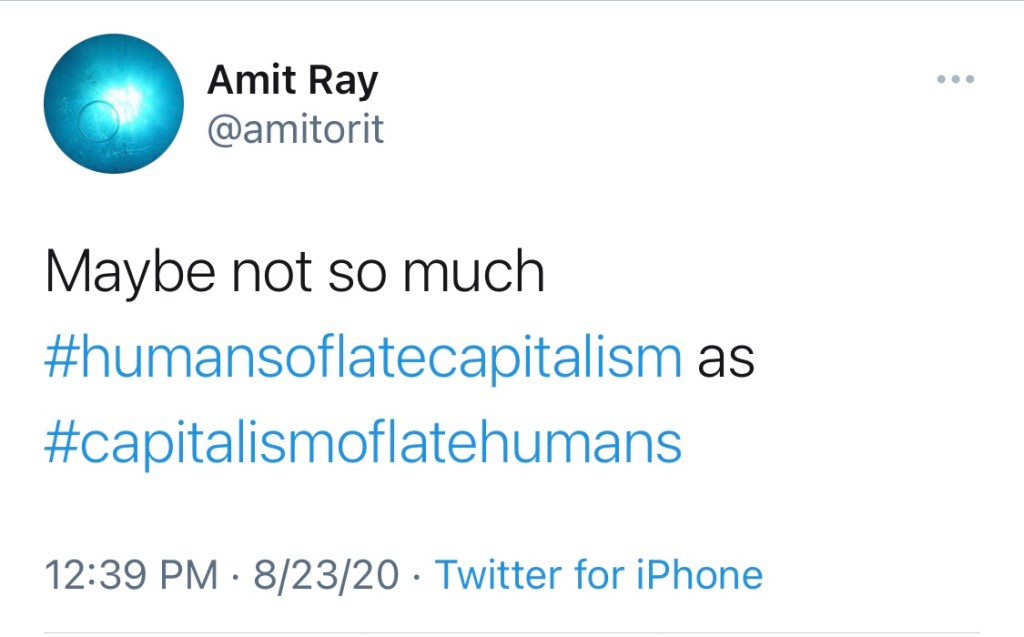The image size is (1024, 637).
Task: Click the # symbol of #capitalismoflatehumans
Action: point(60,442)
